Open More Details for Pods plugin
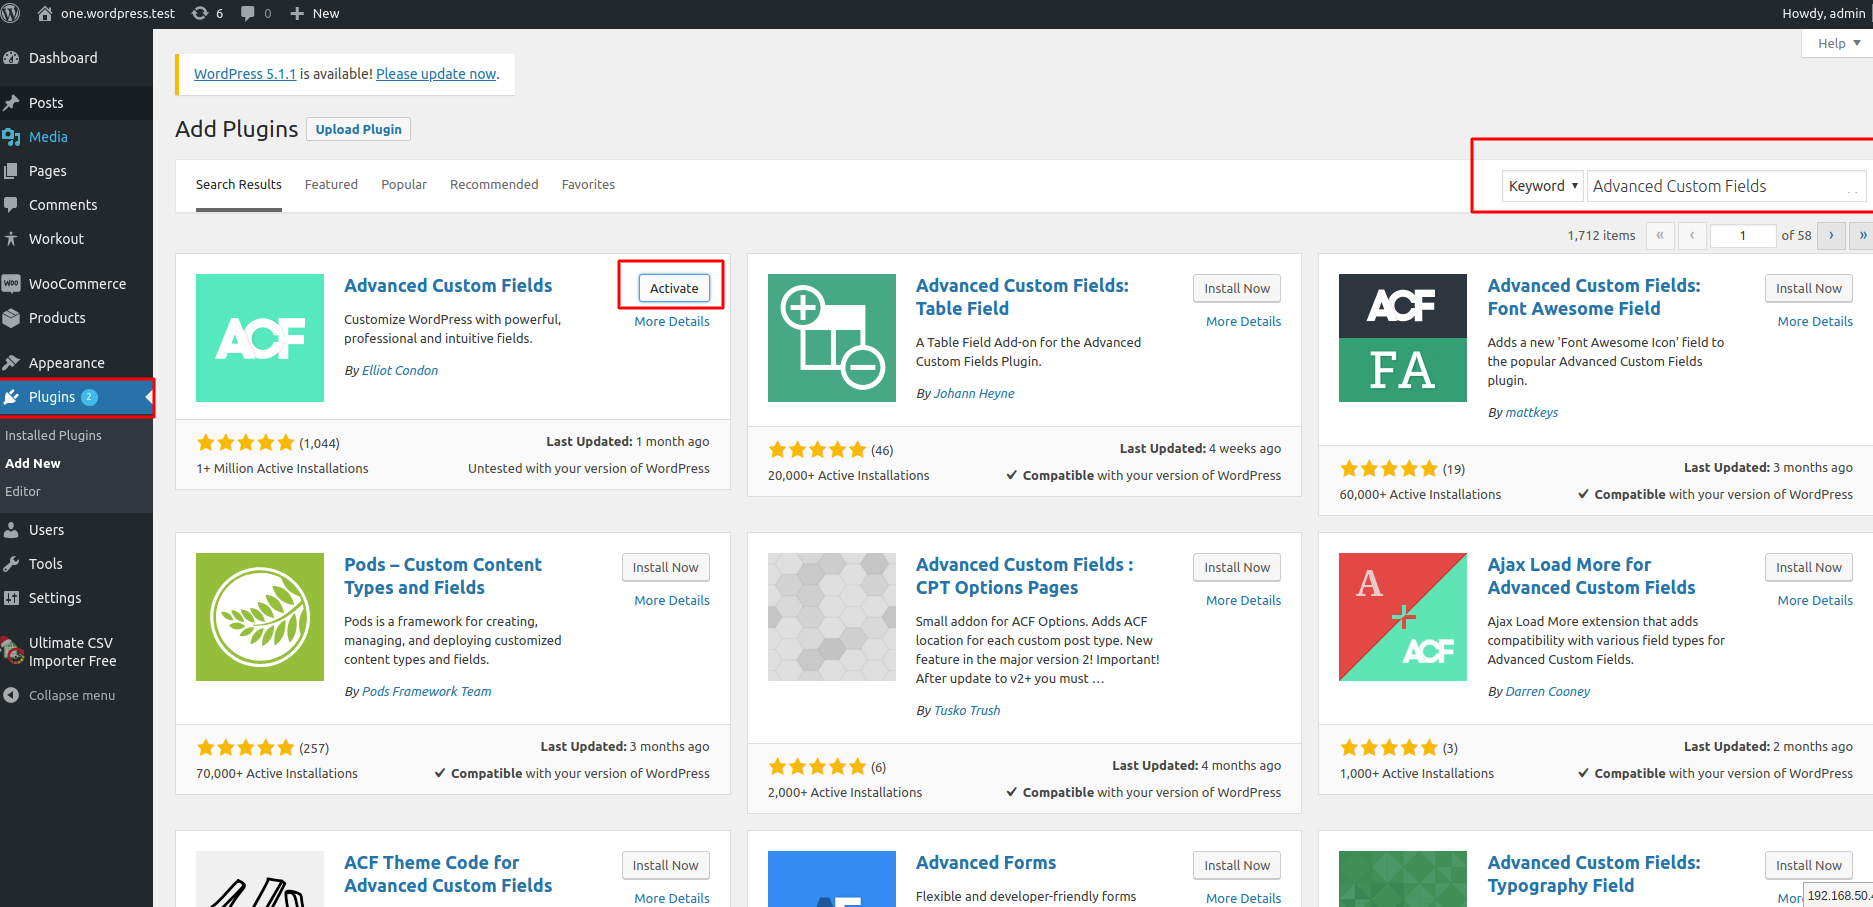The height and width of the screenshot is (907, 1873). click(672, 600)
